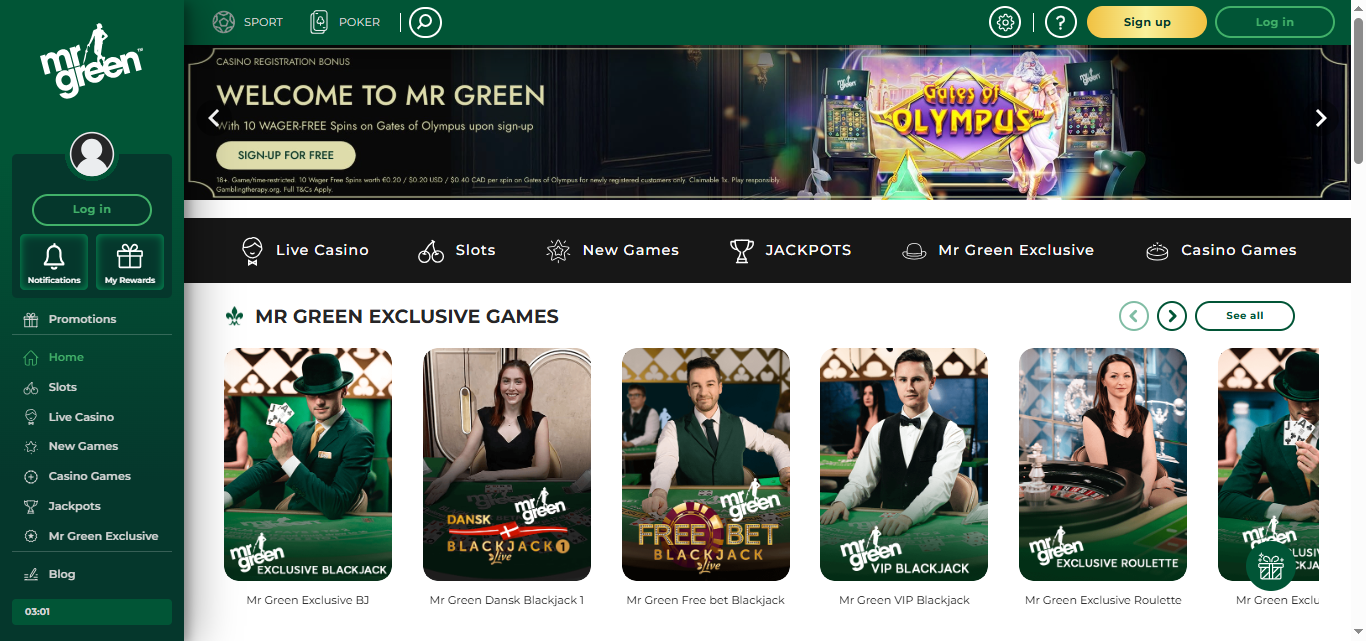Open JACKPOTS category tab
Image resolution: width=1366 pixels, height=641 pixels.
pyautogui.click(x=791, y=250)
